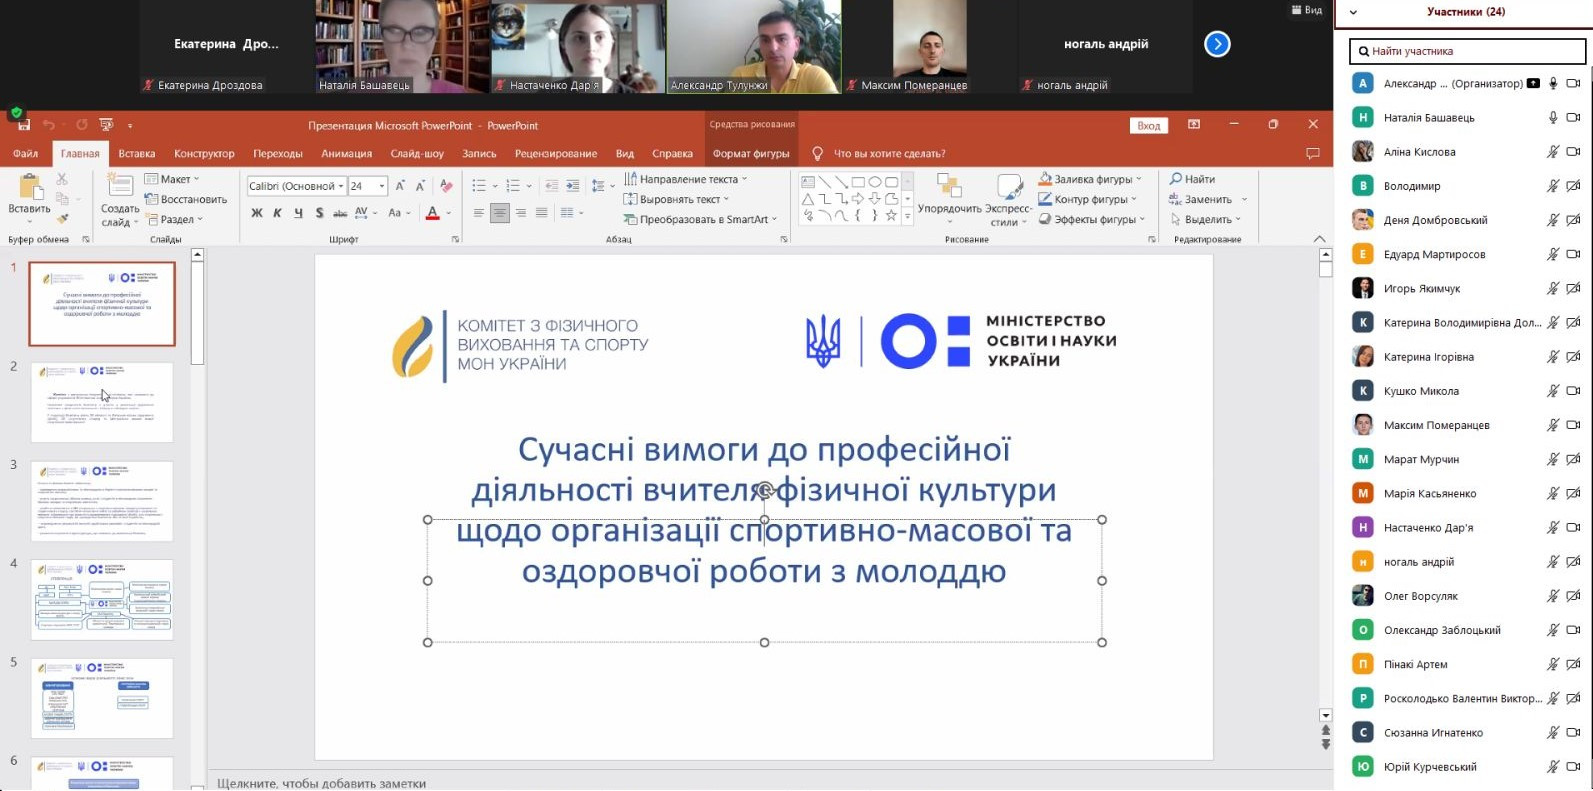
Task: Open the Формат фигуры tab
Action: coord(751,154)
